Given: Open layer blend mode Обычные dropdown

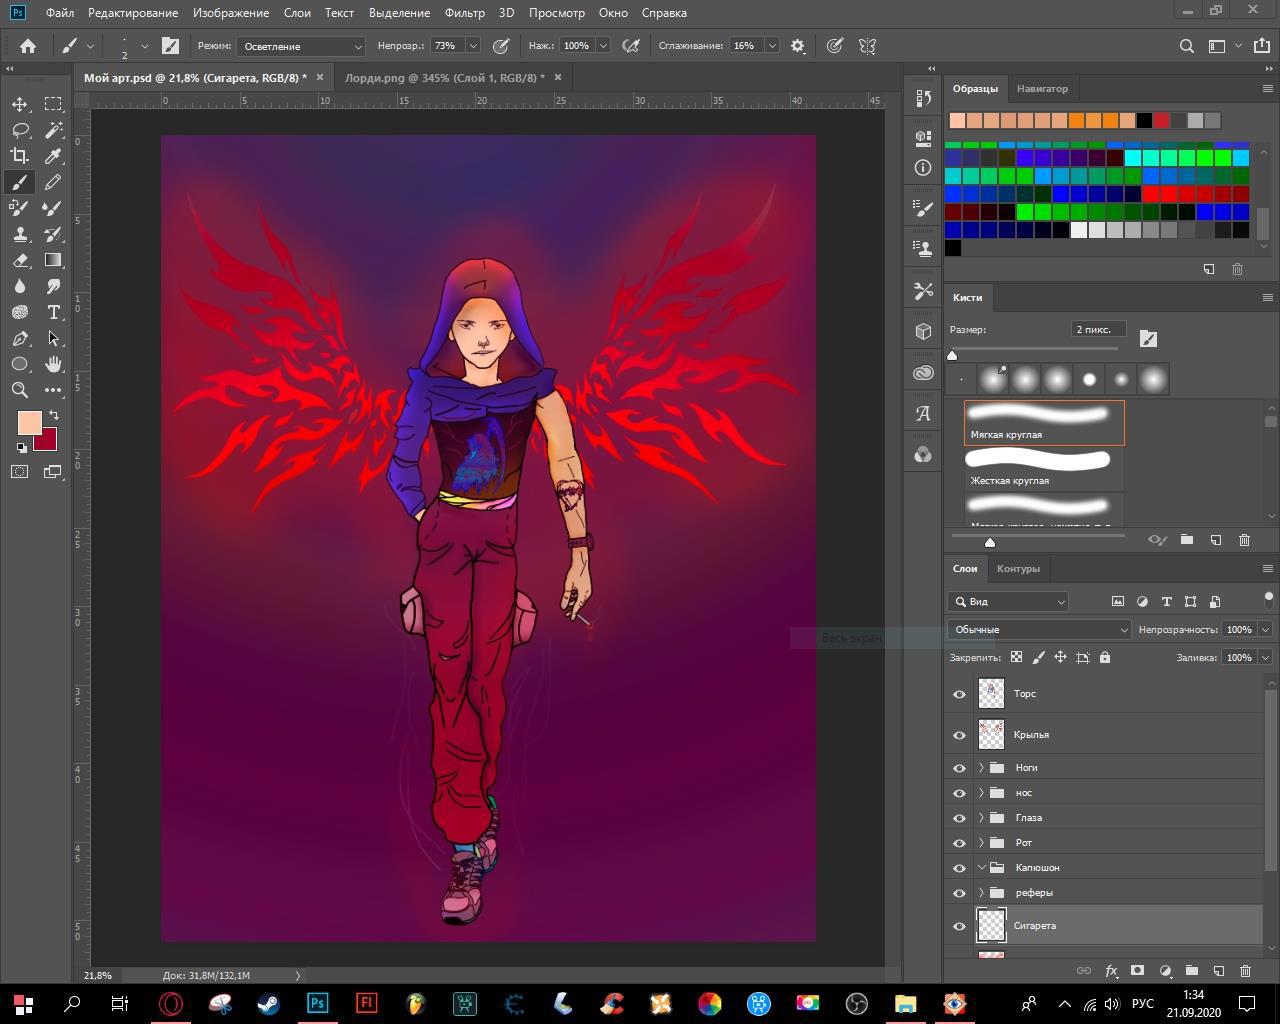Looking at the screenshot, I should click(1038, 629).
